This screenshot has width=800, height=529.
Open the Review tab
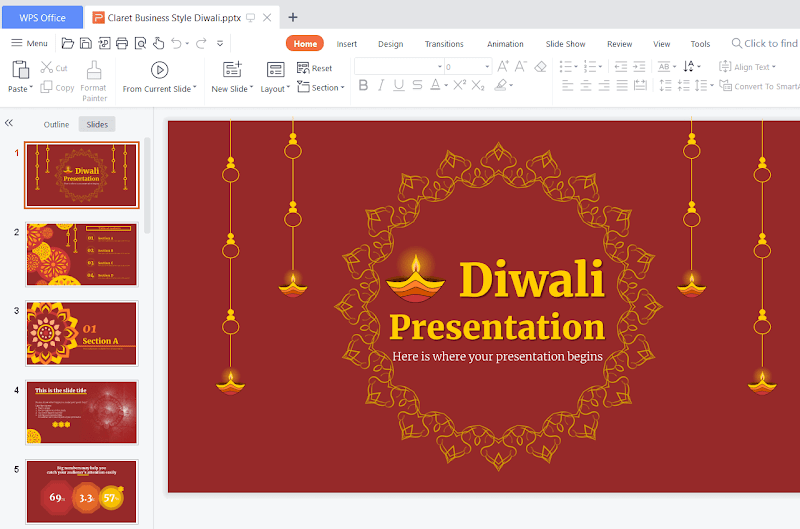(x=619, y=44)
